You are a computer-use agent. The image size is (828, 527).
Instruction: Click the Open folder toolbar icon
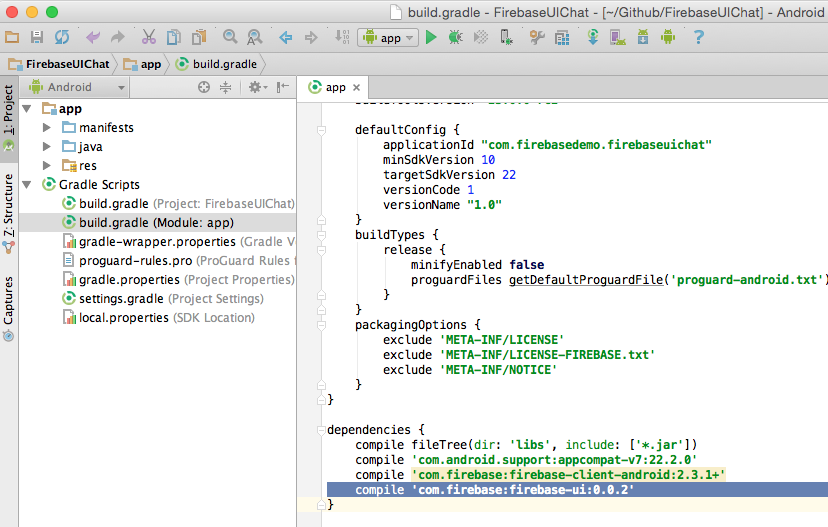click(12, 37)
